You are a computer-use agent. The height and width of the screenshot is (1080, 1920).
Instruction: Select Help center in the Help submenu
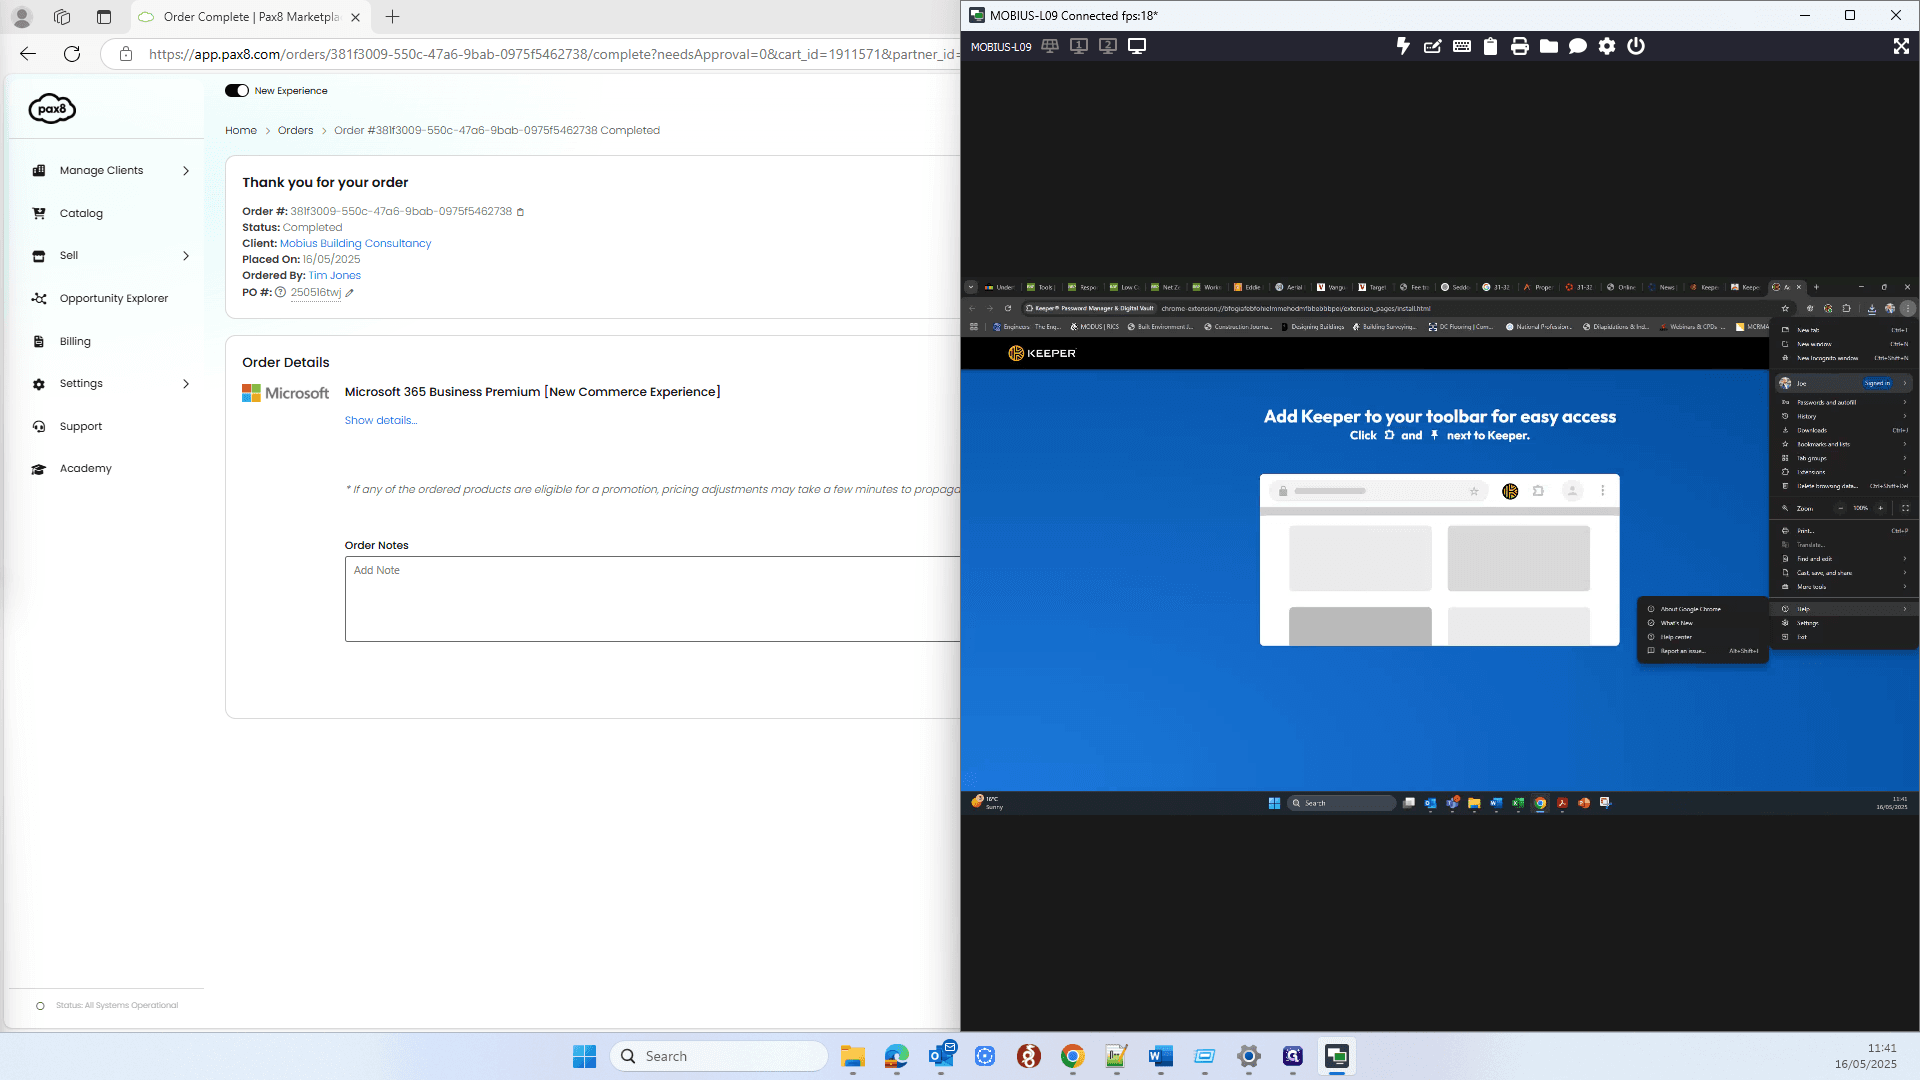1703,637
